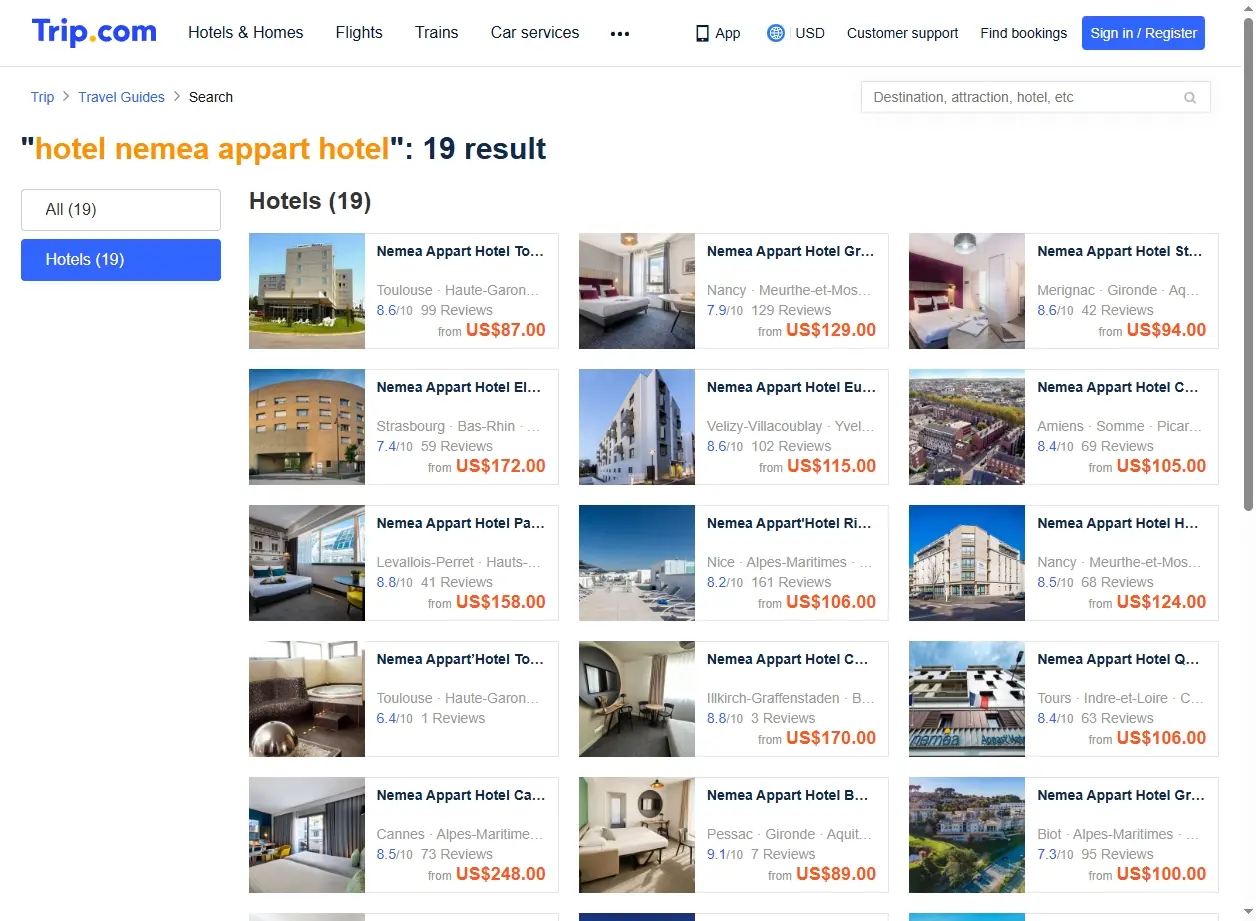Image resolution: width=1256 pixels, height=921 pixels.
Task: Open Nemea Appart'Hotel To... rated 6.4
Action: coord(460,659)
